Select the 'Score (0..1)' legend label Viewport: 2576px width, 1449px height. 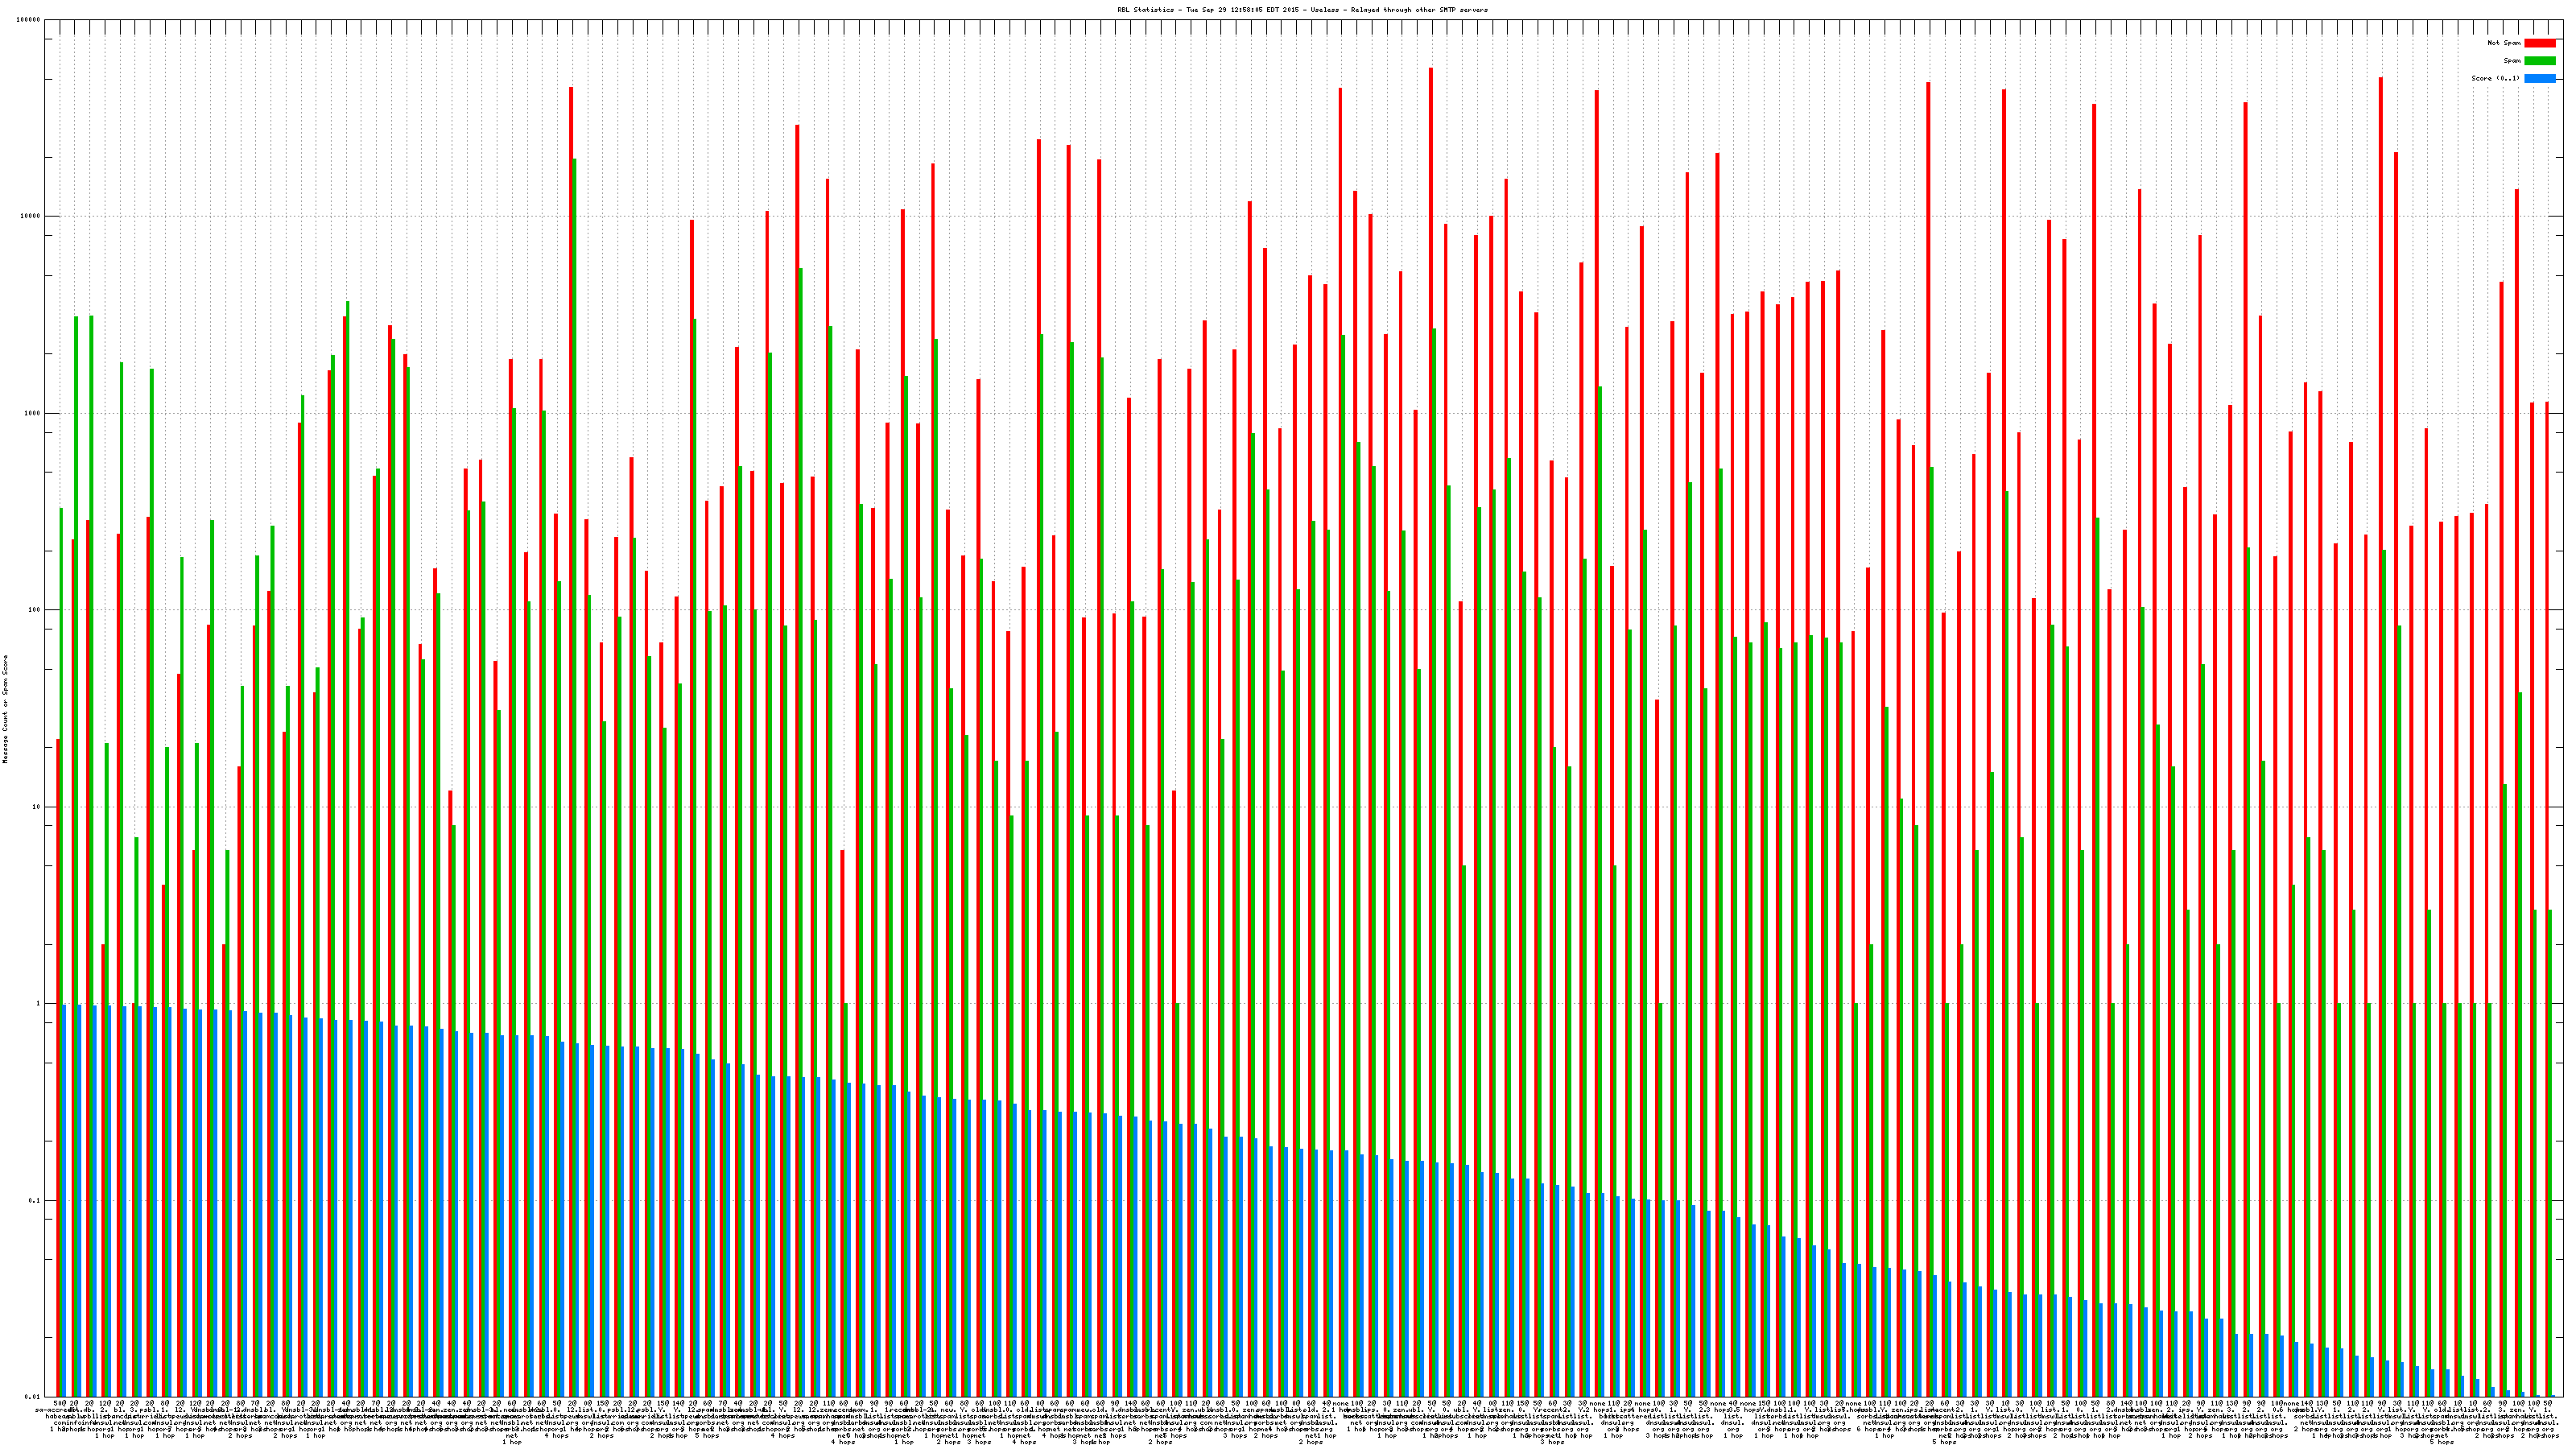tap(2495, 78)
